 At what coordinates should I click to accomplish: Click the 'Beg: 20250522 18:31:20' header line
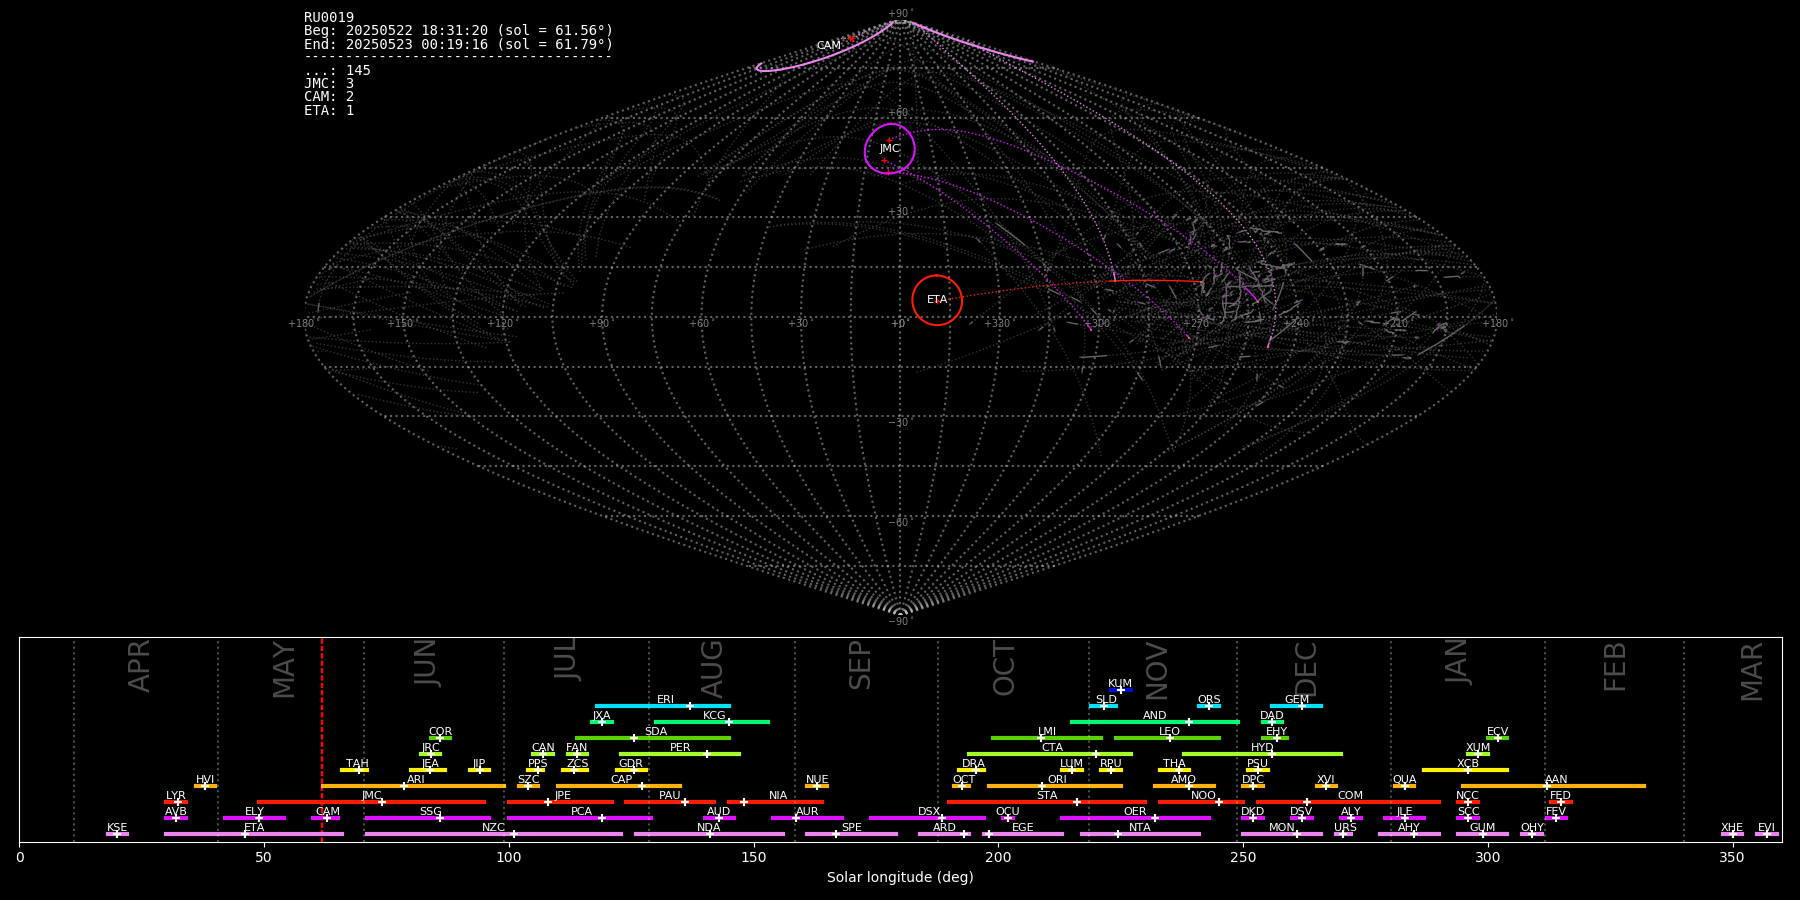click(x=459, y=31)
